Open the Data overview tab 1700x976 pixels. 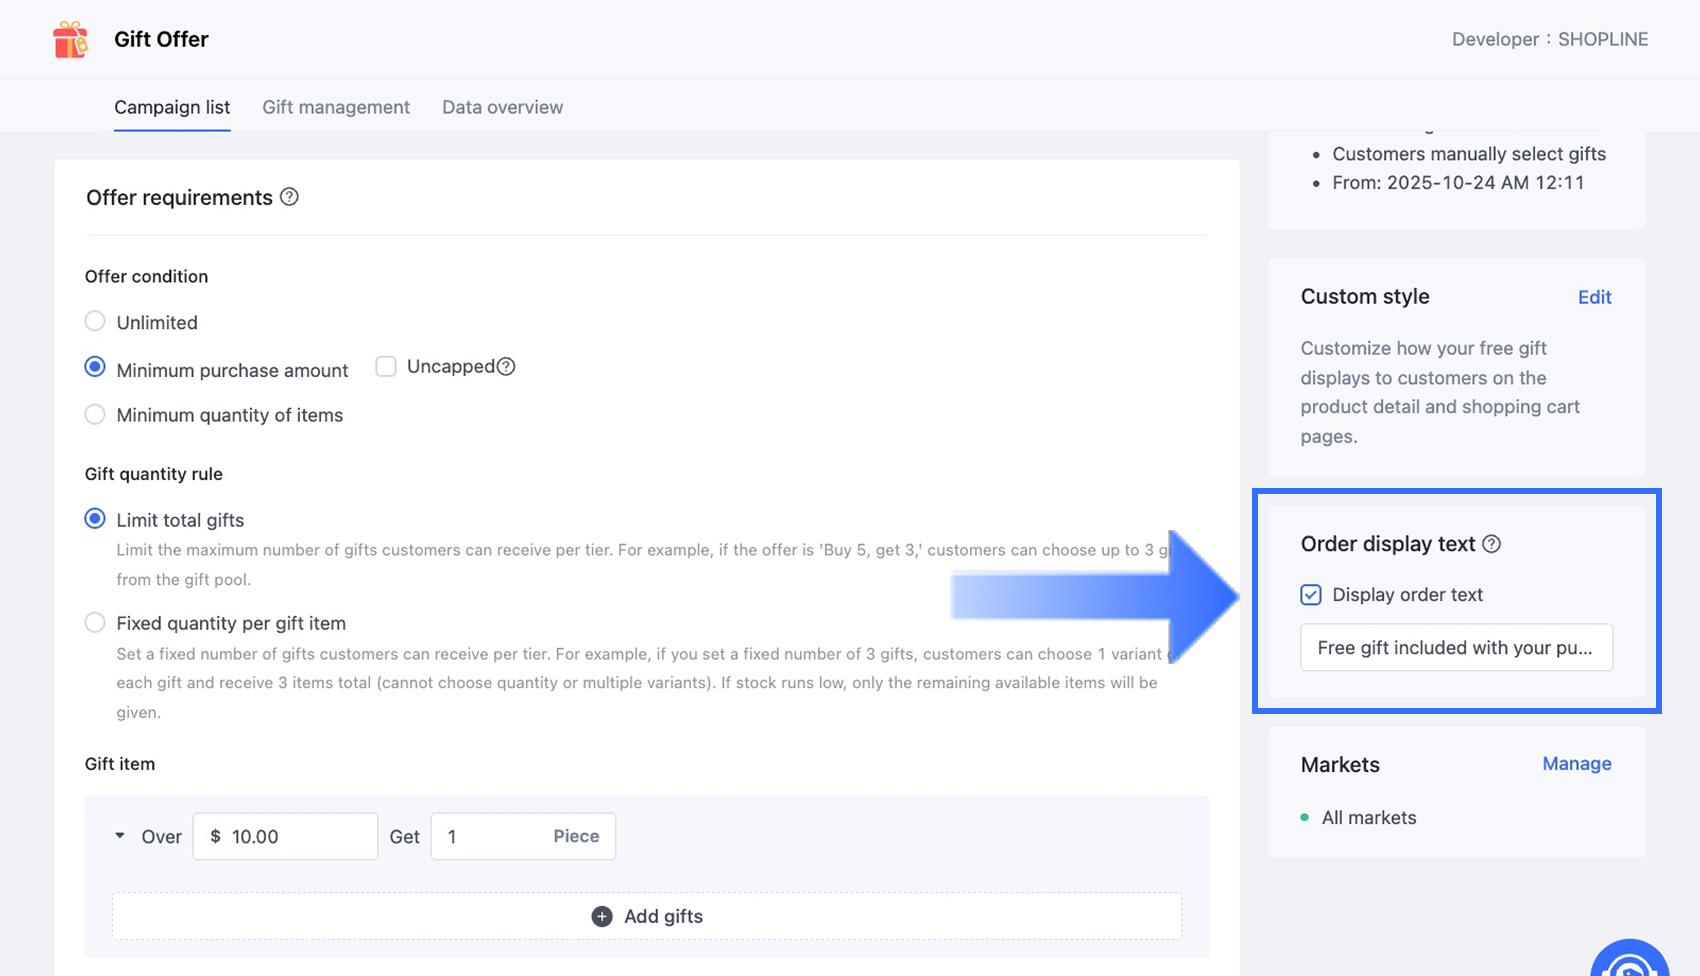click(502, 107)
